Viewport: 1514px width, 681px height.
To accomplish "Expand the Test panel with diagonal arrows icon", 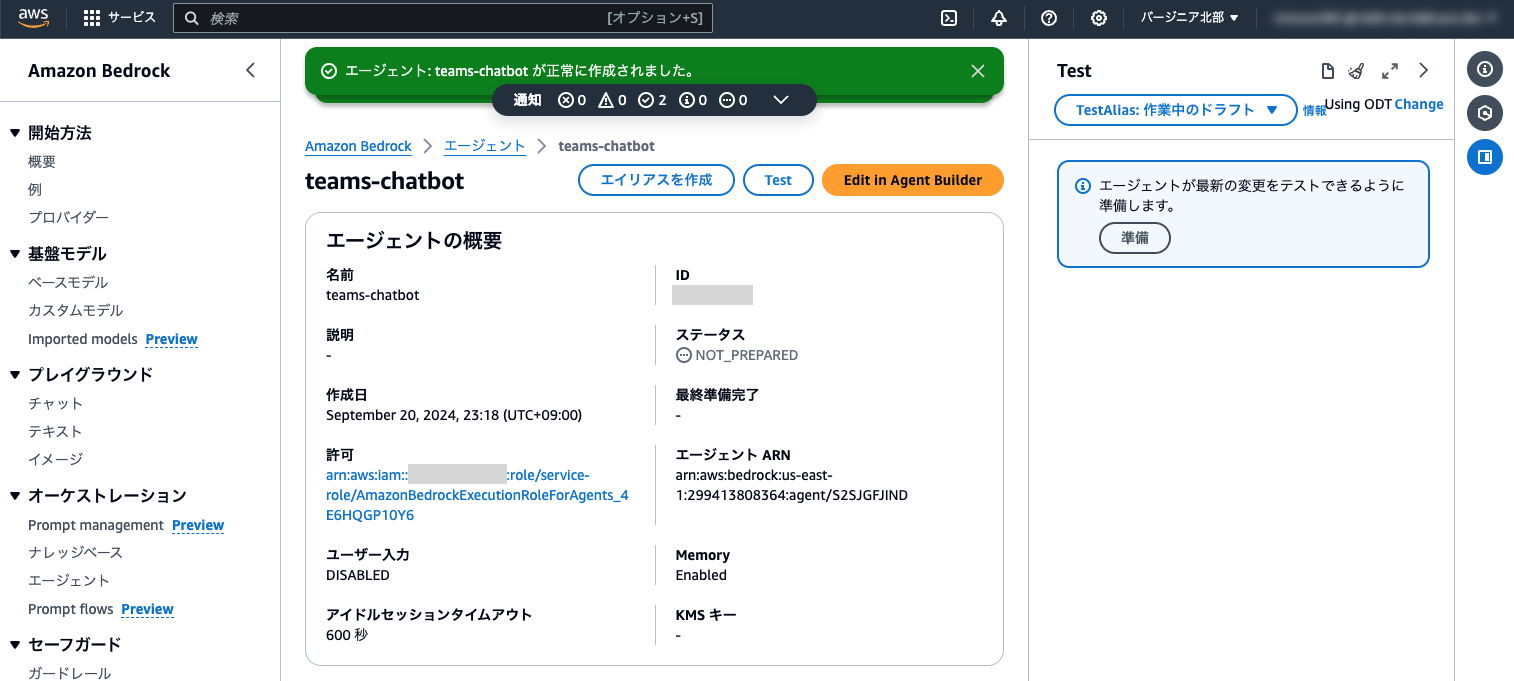I will (1390, 70).
